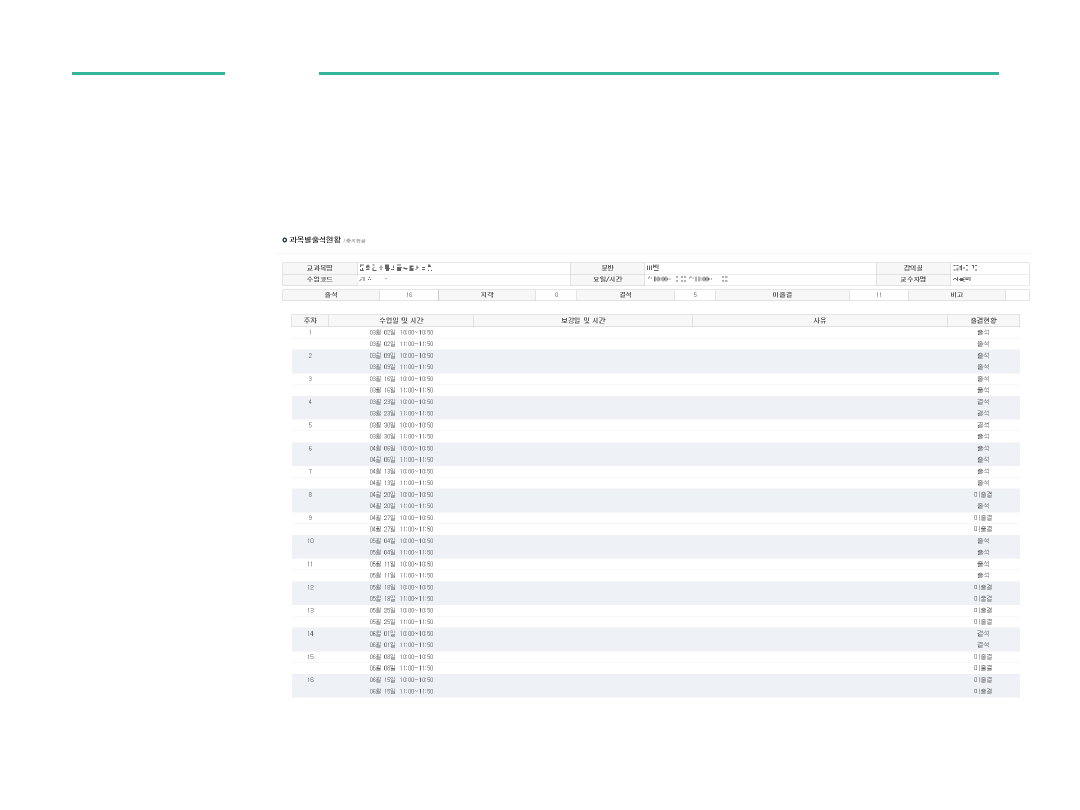1080x810 pixels.
Task: Select last row 06월 15일 11:00~11:50
Action: tap(401, 691)
